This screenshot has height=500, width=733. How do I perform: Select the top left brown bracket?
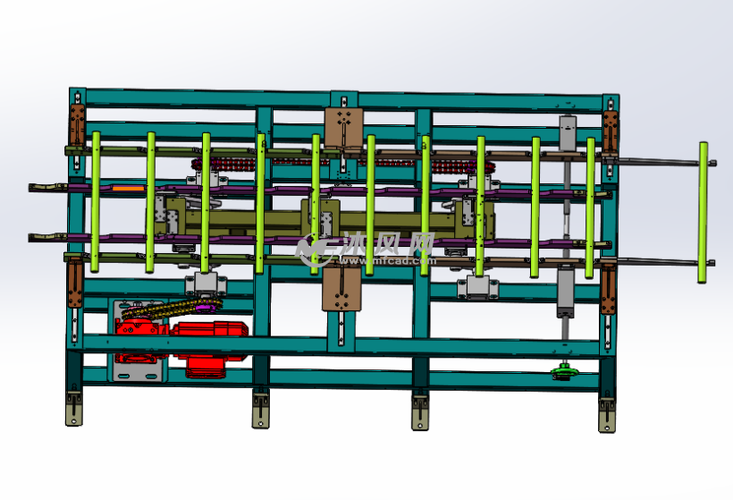click(x=76, y=127)
